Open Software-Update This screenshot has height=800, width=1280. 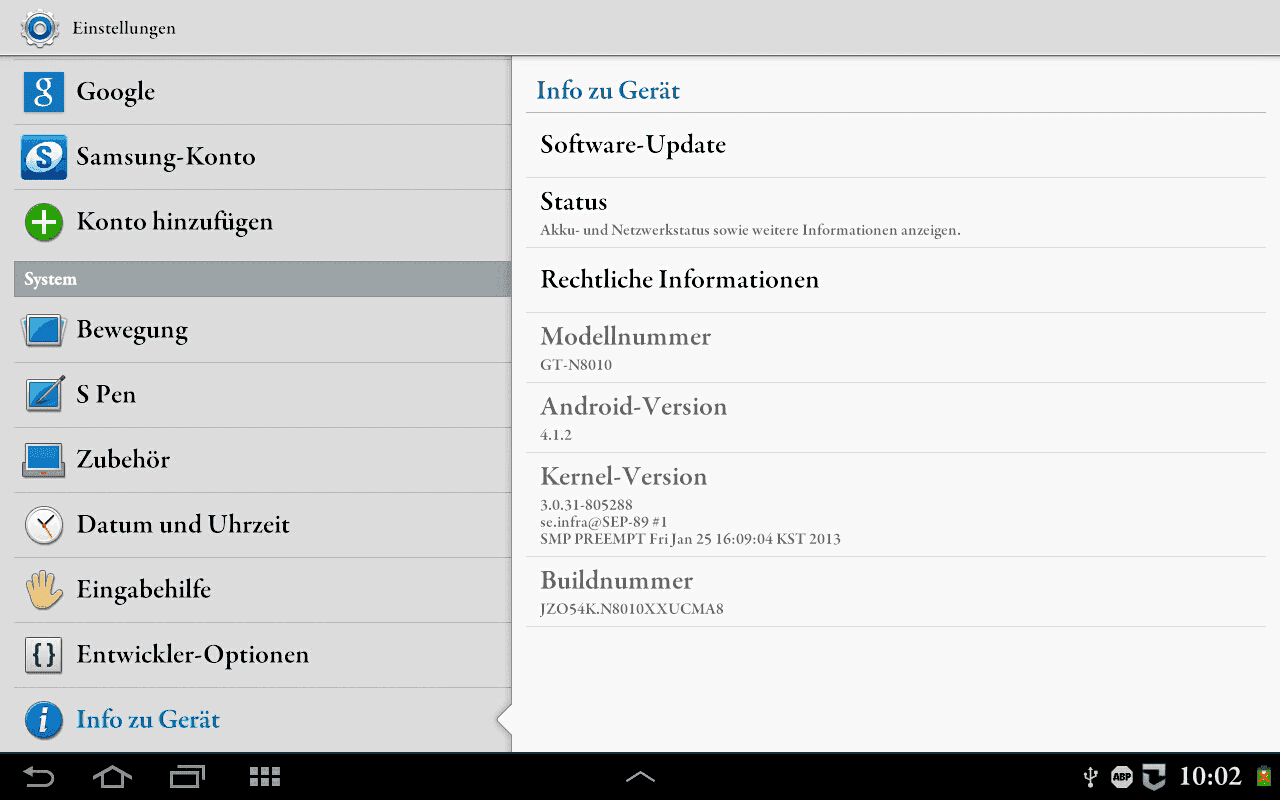coord(896,145)
